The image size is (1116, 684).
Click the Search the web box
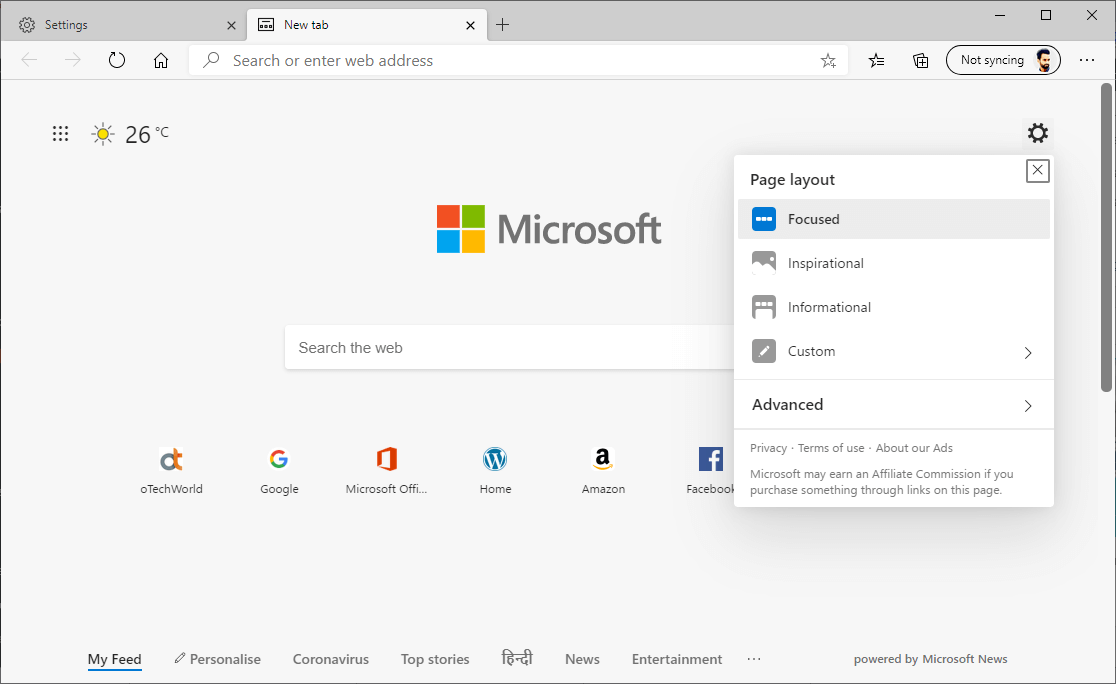[x=509, y=347]
